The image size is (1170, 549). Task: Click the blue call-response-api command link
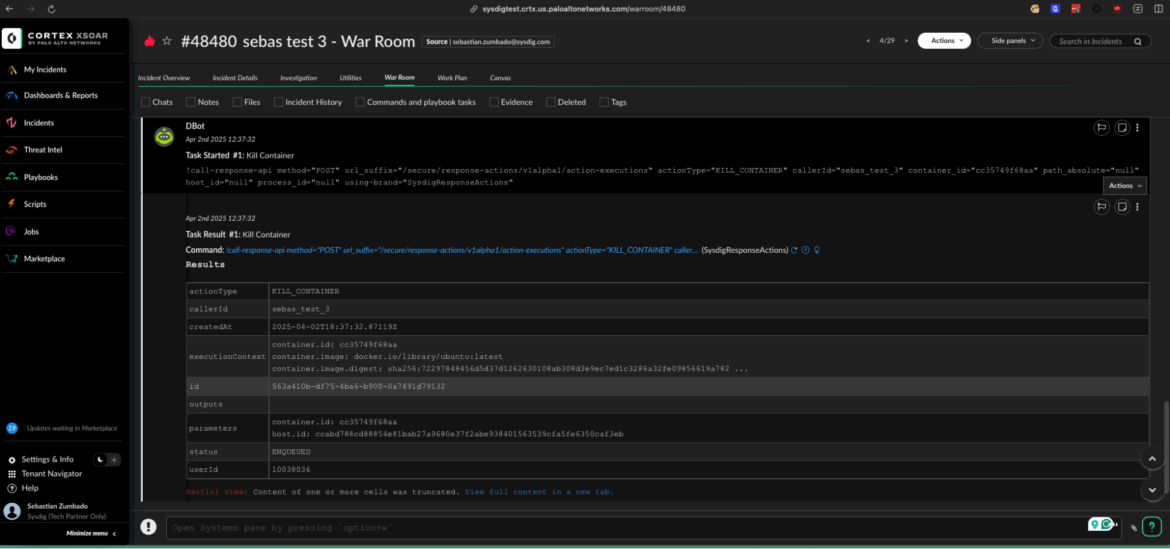(x=462, y=251)
